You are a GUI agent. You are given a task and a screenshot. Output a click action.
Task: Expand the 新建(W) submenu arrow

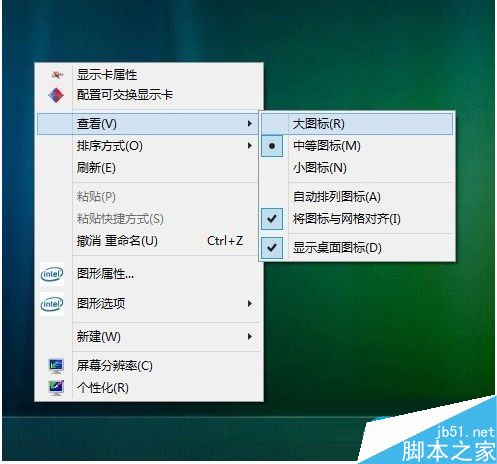(250, 337)
